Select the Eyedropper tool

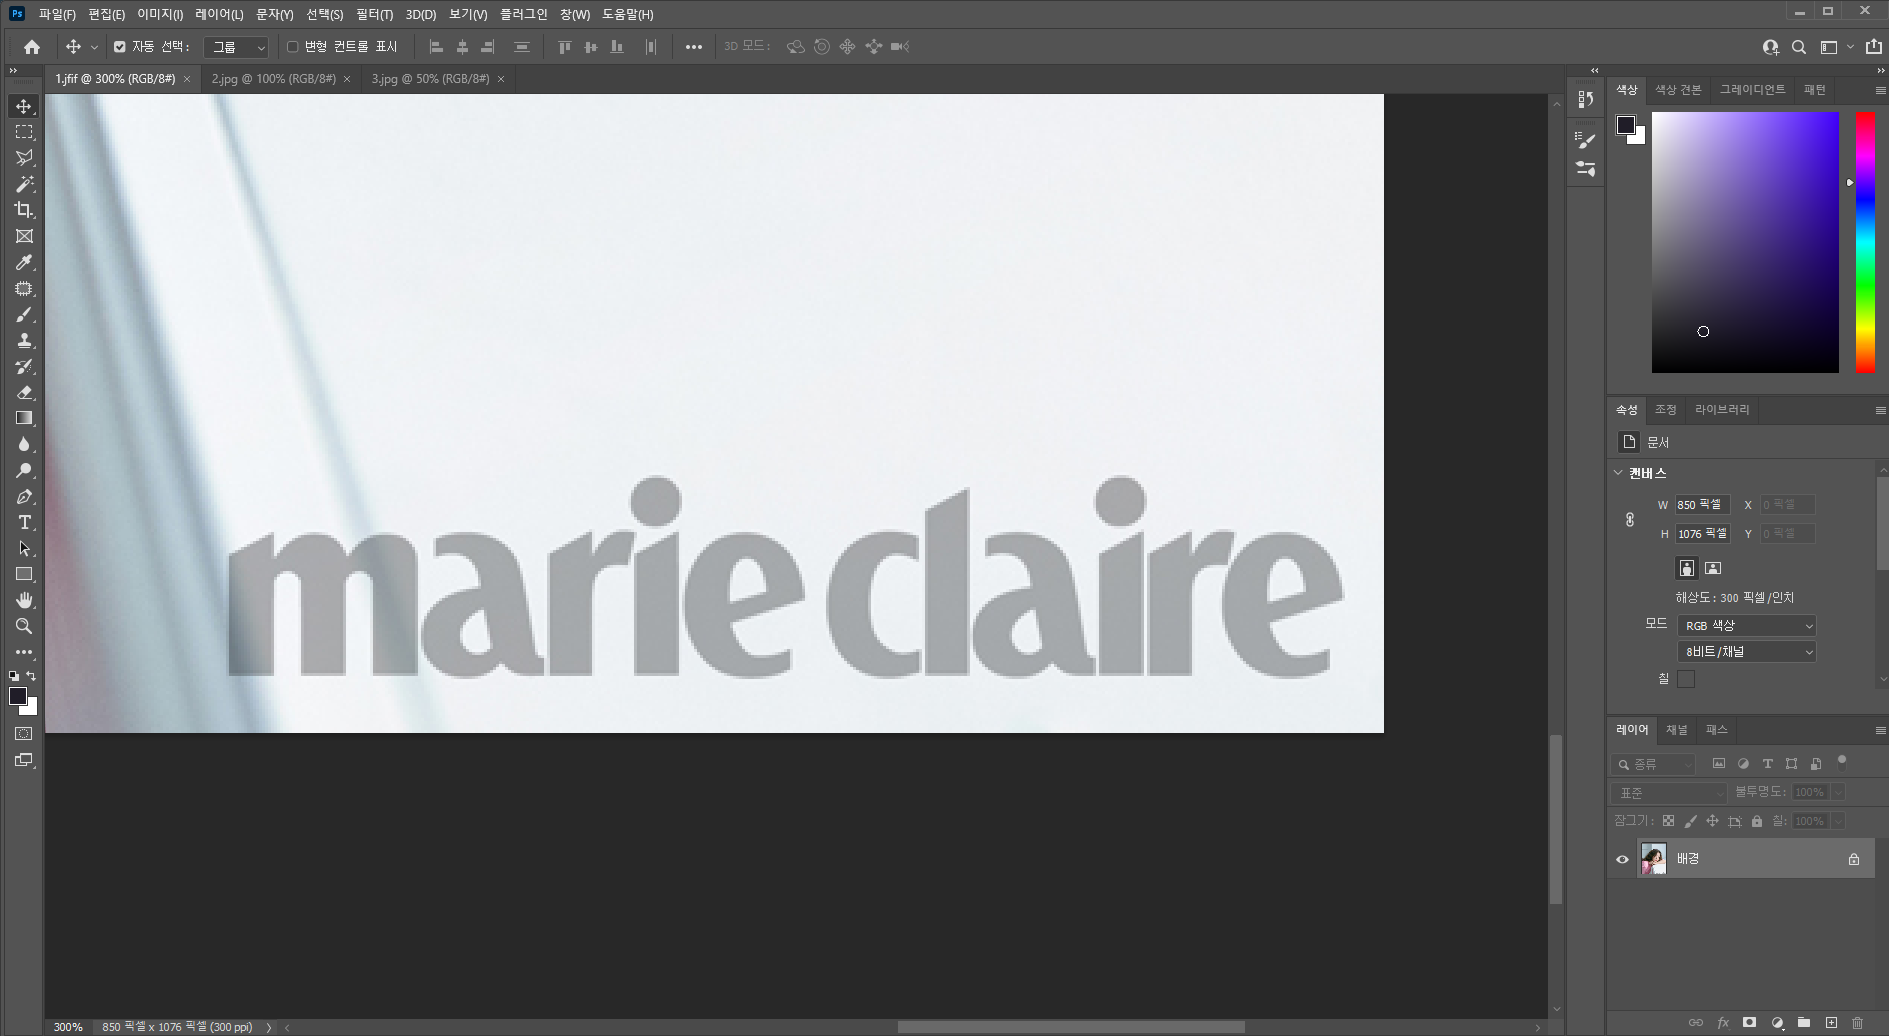(x=24, y=262)
